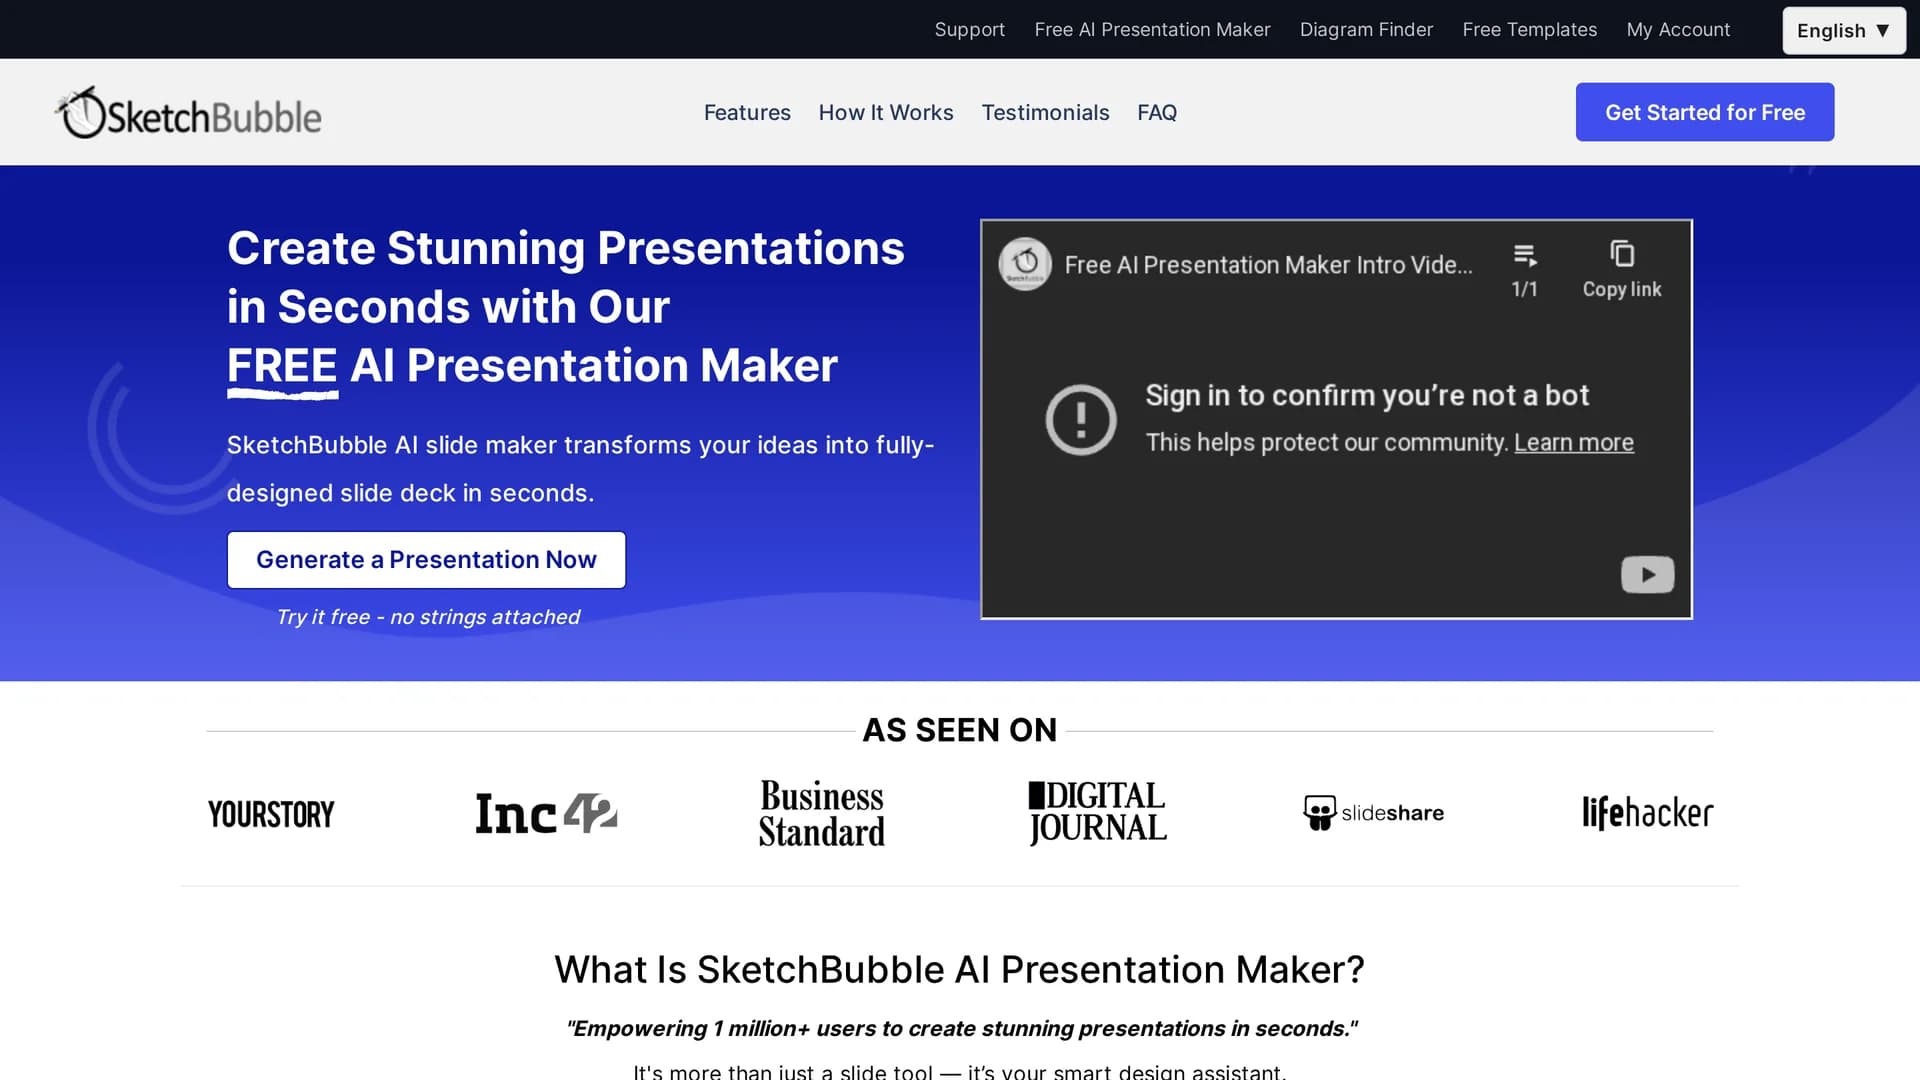Open the English language dropdown
Viewport: 1920px width, 1080px height.
1843,30
